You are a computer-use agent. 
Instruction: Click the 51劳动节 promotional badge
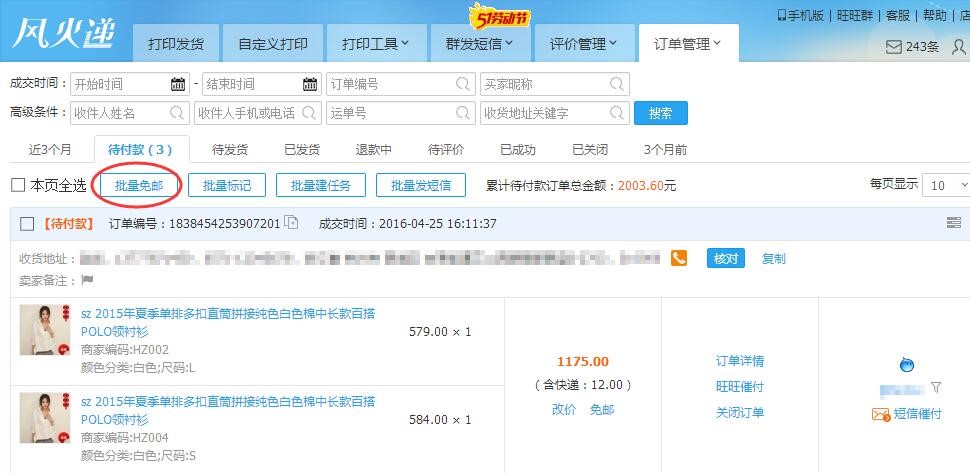pyautogui.click(x=500, y=17)
